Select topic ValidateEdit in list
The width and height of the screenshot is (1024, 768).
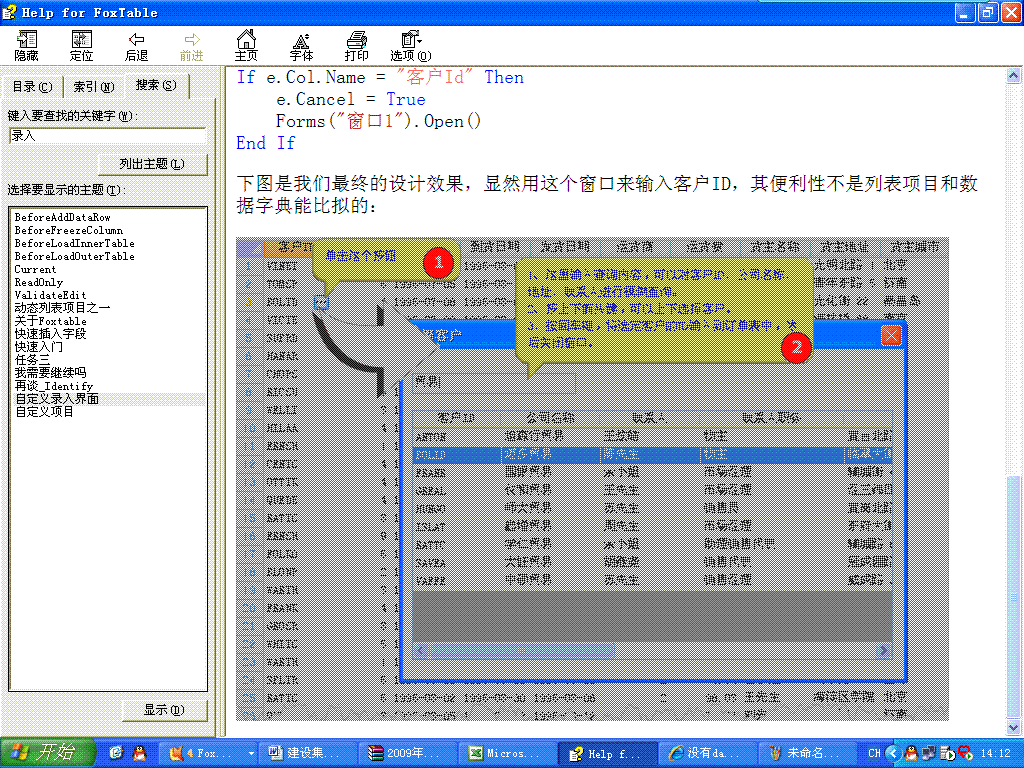click(x=50, y=295)
